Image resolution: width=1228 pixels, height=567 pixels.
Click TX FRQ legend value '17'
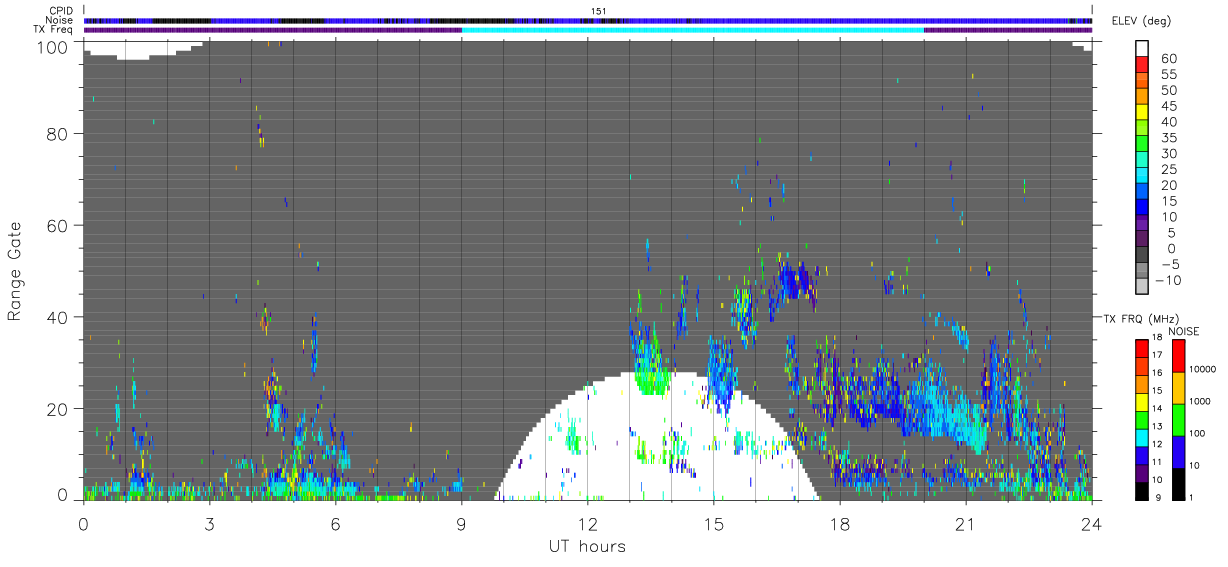coord(1156,355)
